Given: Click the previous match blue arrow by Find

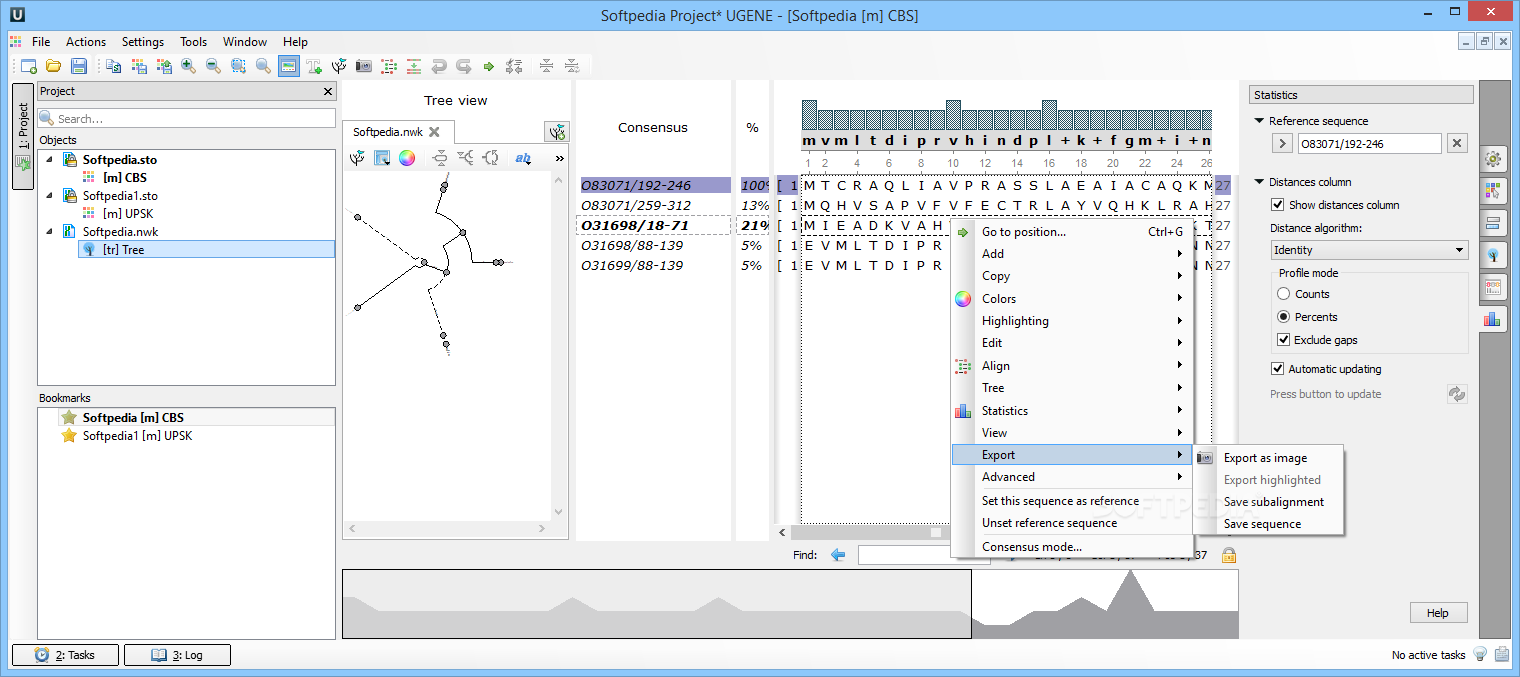Looking at the screenshot, I should pyautogui.click(x=838, y=555).
